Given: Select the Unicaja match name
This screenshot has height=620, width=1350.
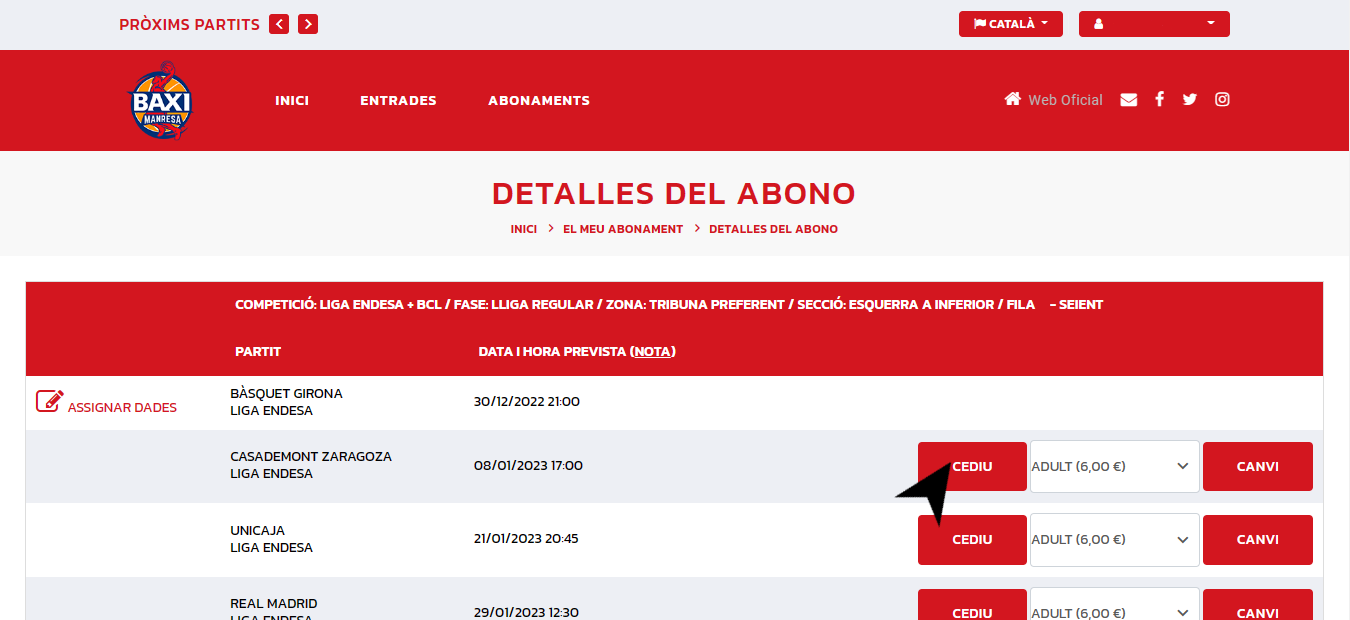Looking at the screenshot, I should point(257,530).
